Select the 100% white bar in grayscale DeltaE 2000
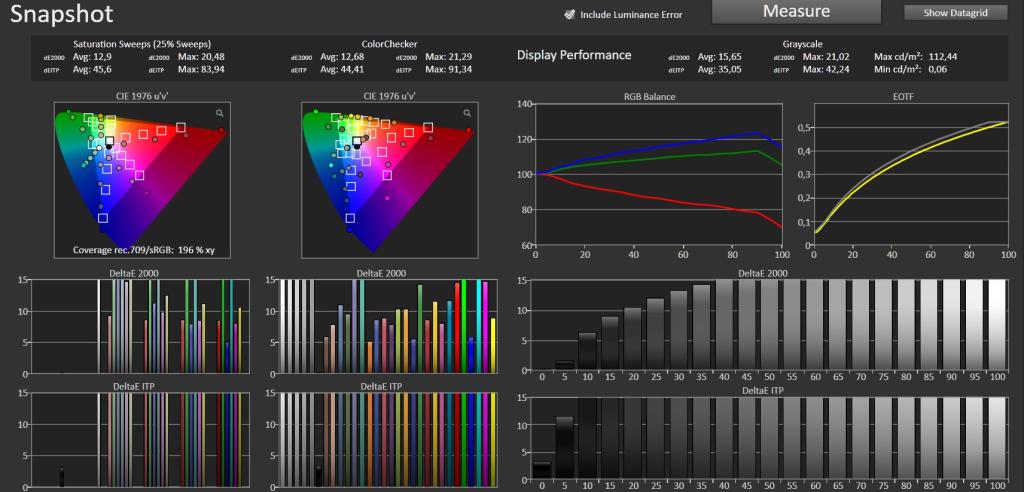This screenshot has width=1024, height=492. pos(997,325)
